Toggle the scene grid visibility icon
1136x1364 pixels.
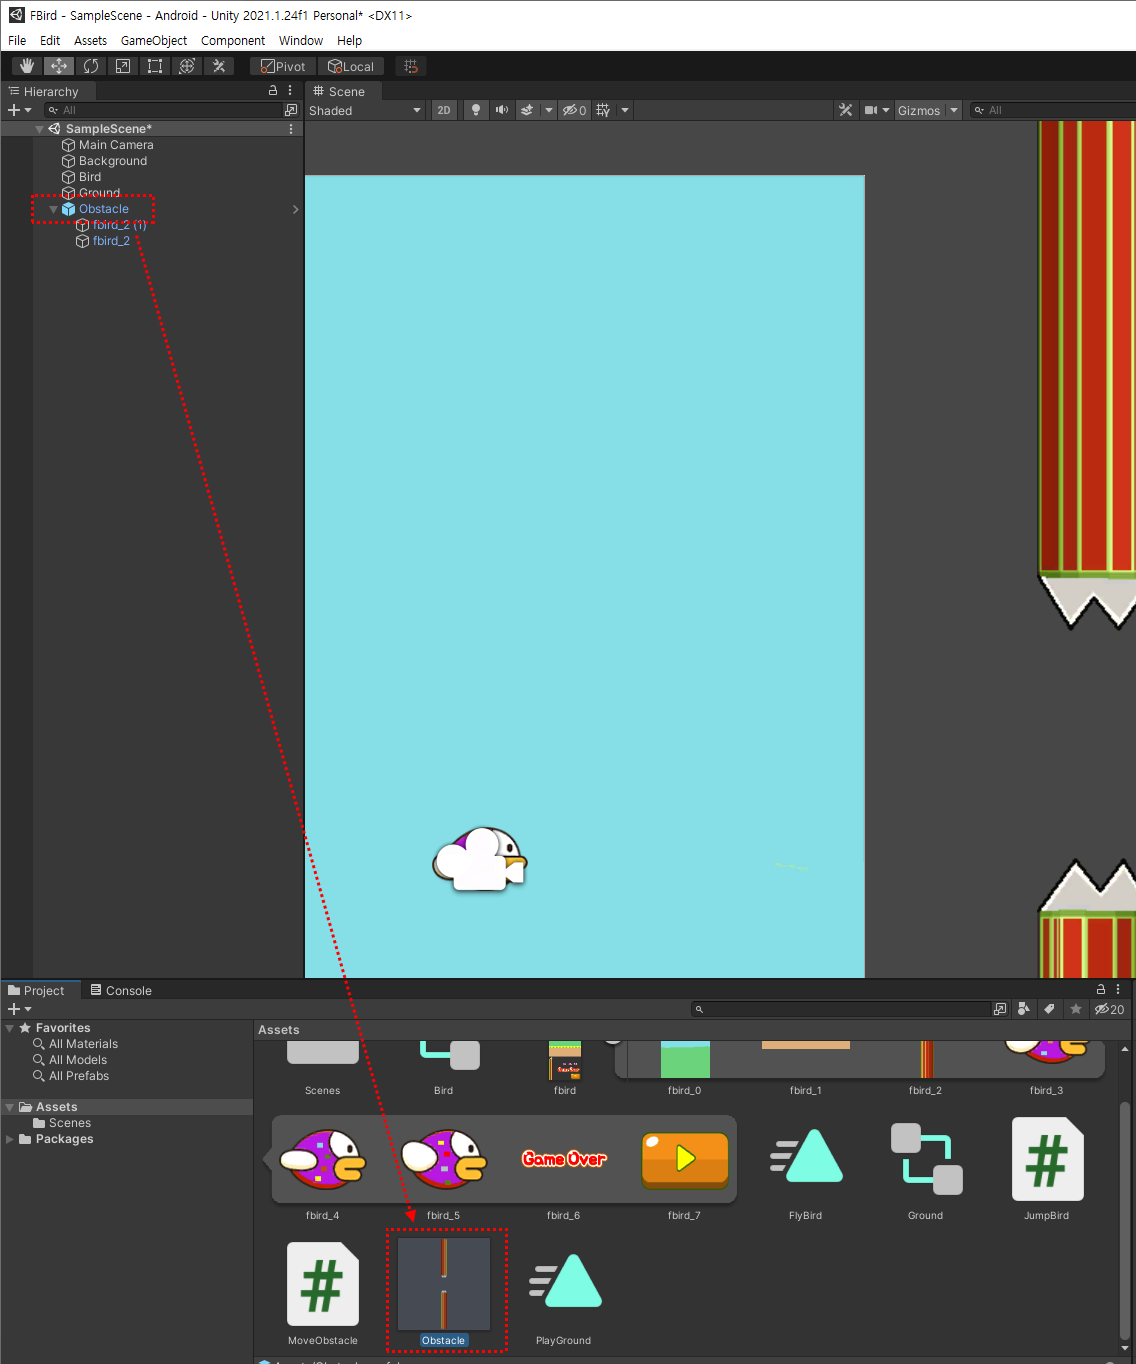point(603,110)
